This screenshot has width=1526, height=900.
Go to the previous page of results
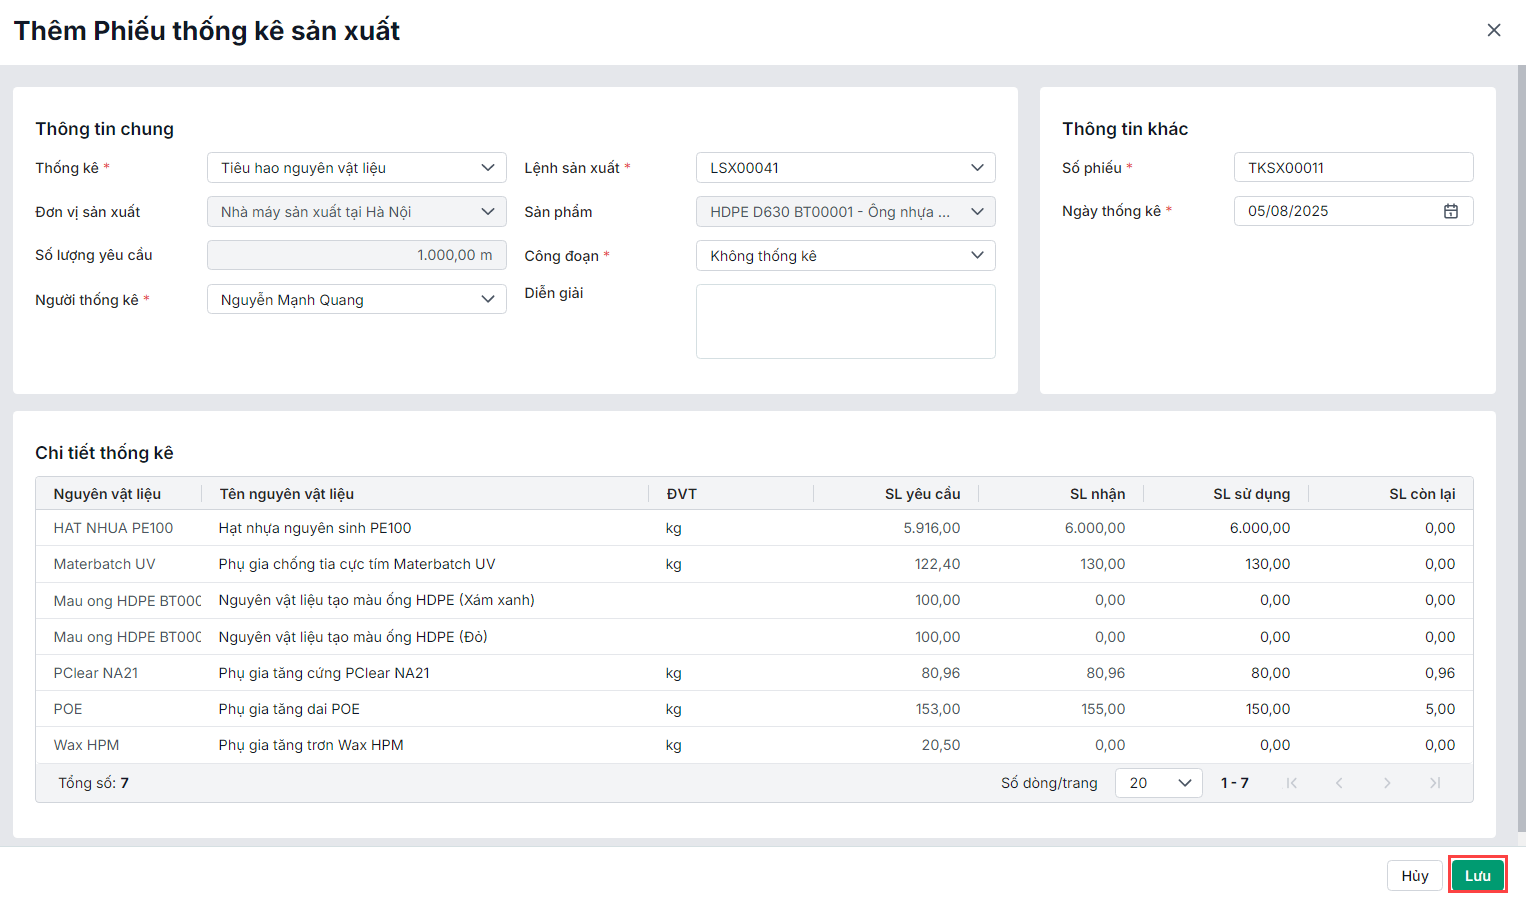(x=1339, y=783)
